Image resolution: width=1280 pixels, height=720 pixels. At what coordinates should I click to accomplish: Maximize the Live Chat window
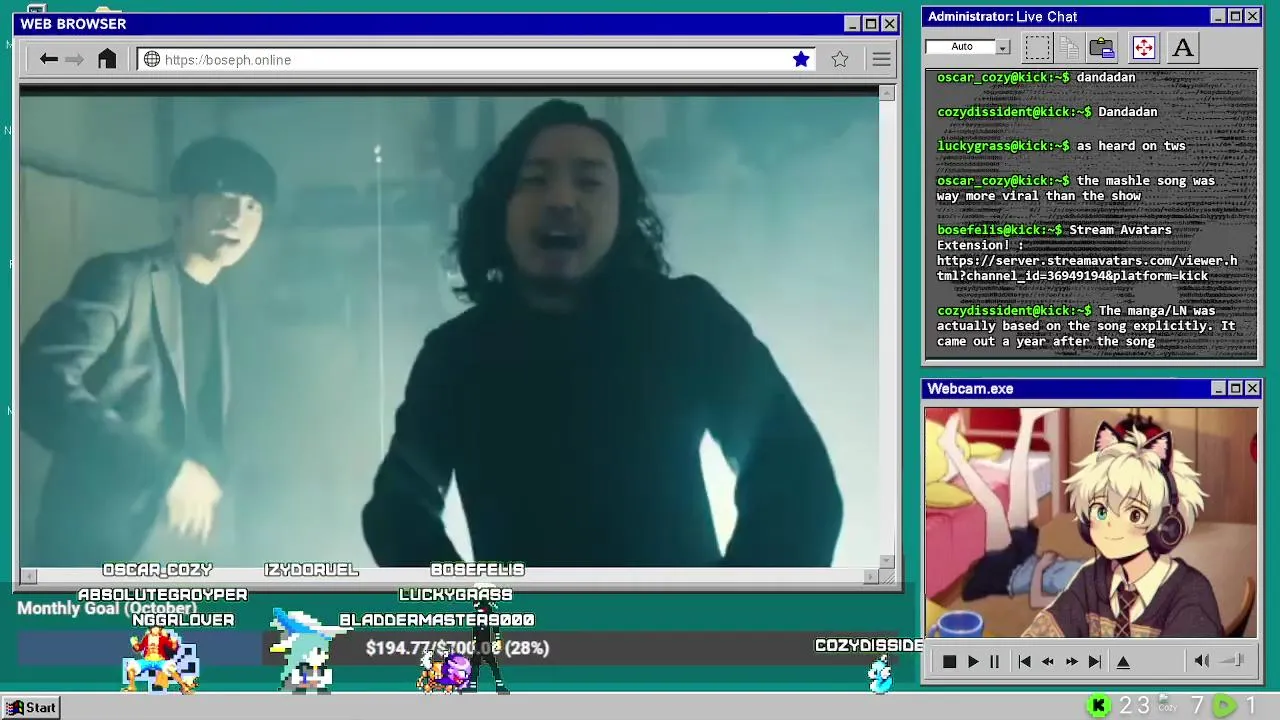tap(1235, 16)
